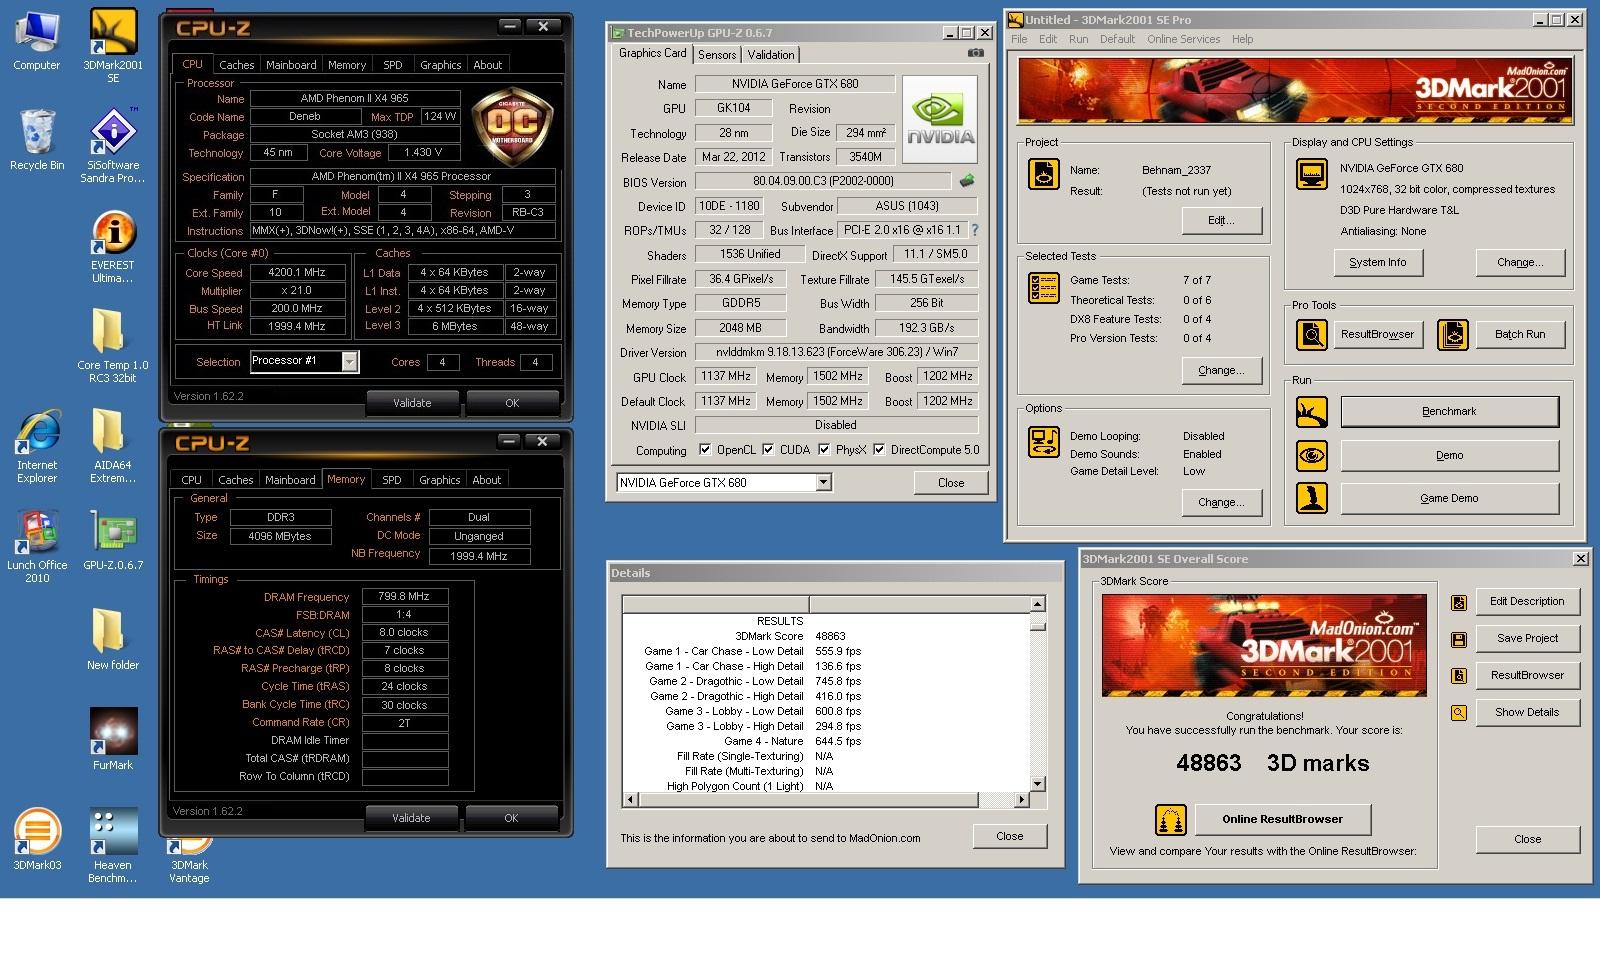1600x955 pixels.
Task: Click Change... button in Options section
Action: [x=1221, y=503]
